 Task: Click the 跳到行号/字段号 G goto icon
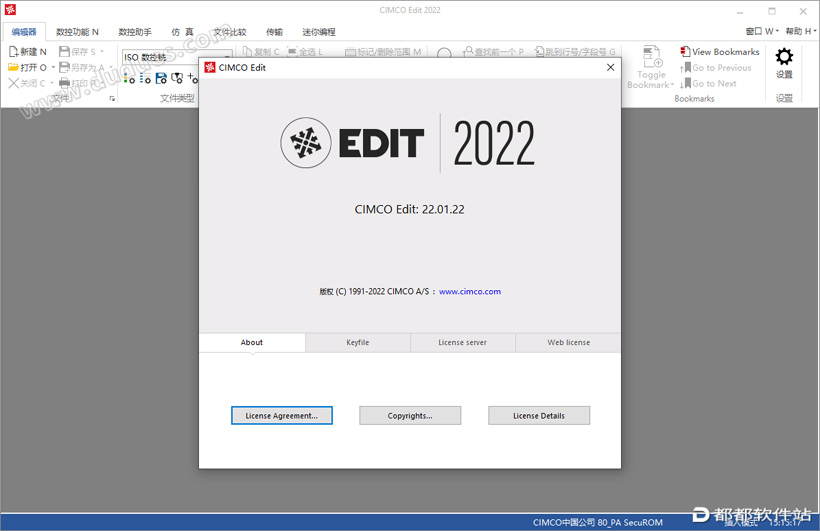pyautogui.click(x=539, y=51)
